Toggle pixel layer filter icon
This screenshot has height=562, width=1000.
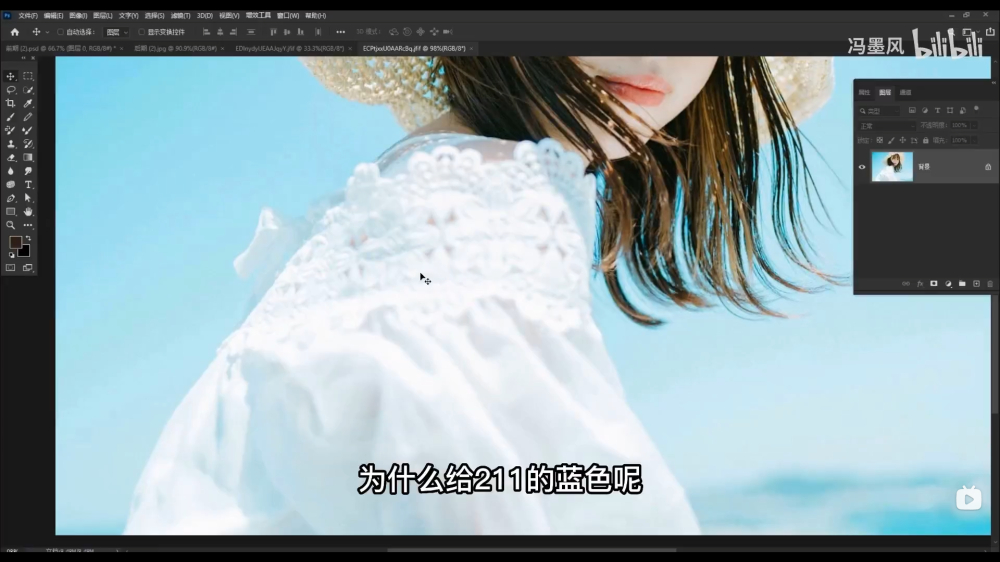[x=912, y=110]
